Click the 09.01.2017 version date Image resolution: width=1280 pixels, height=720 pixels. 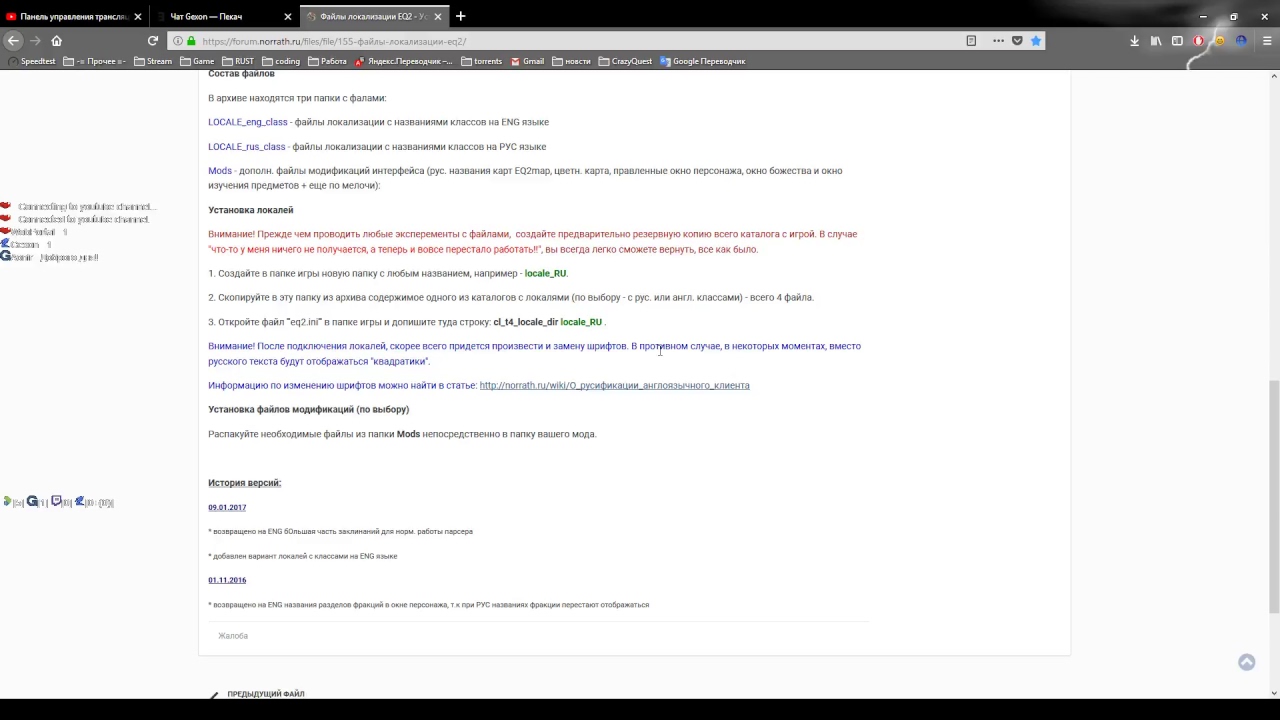[227, 507]
